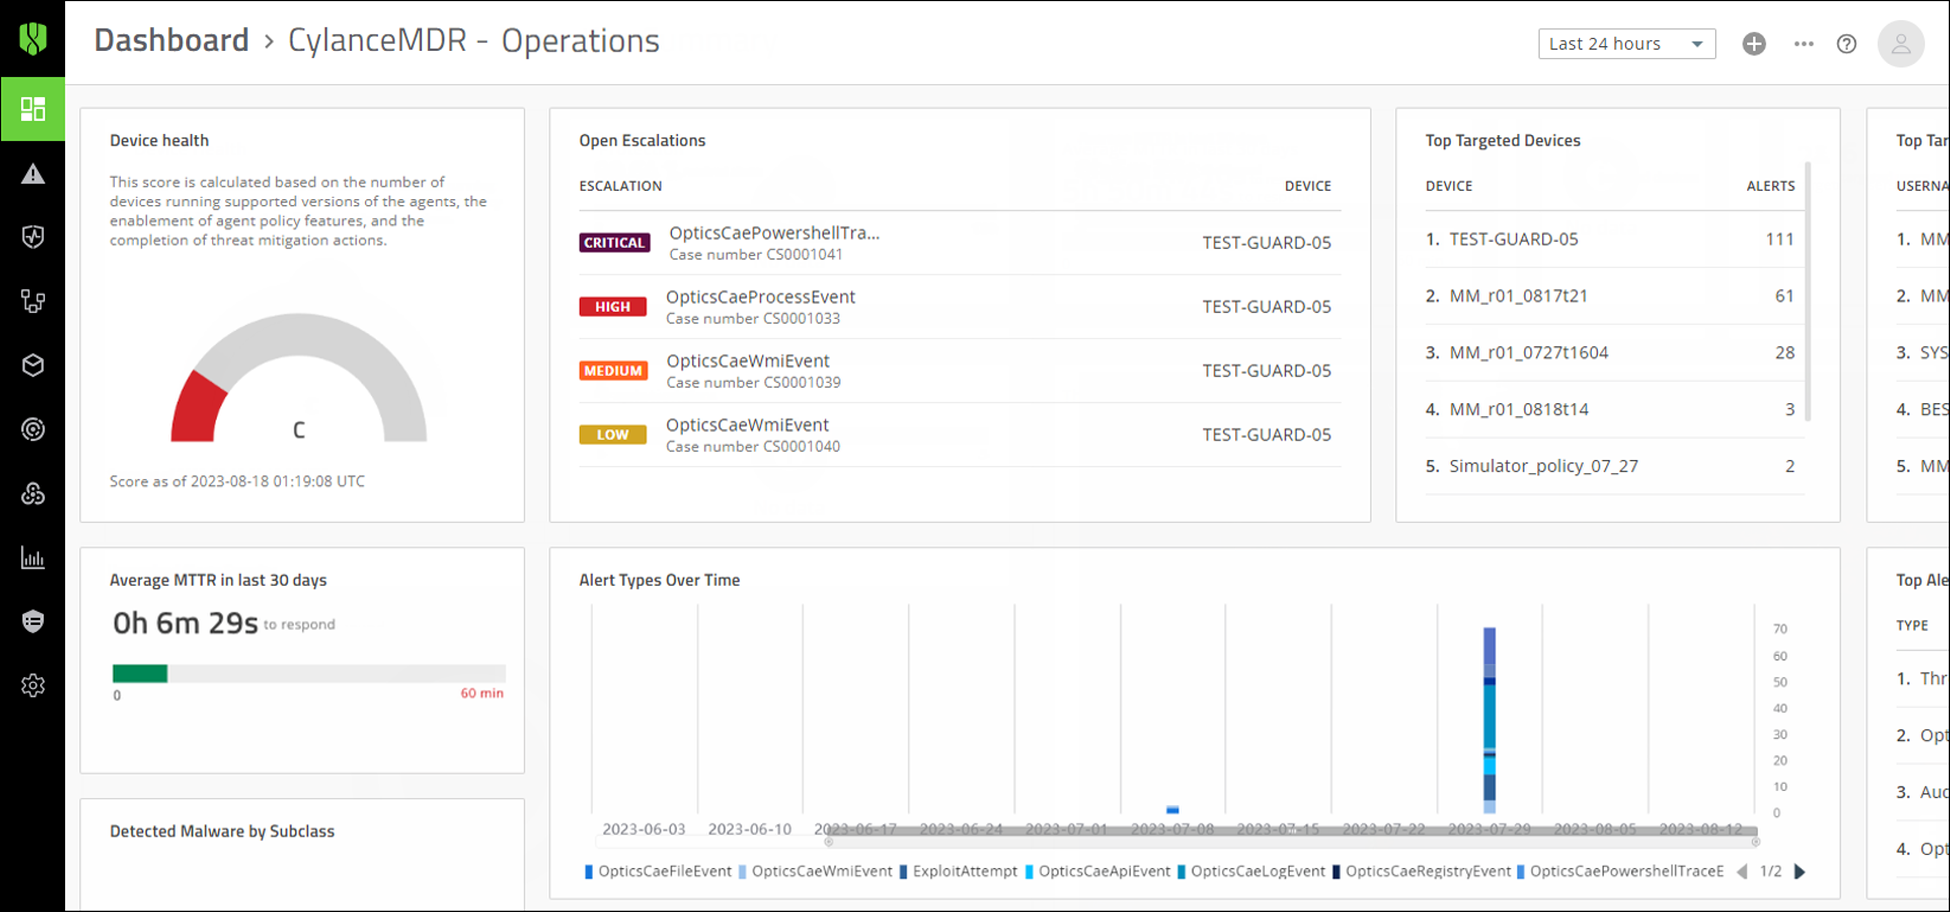Click the MTTR green progress bar
The width and height of the screenshot is (1950, 912).
point(140,673)
